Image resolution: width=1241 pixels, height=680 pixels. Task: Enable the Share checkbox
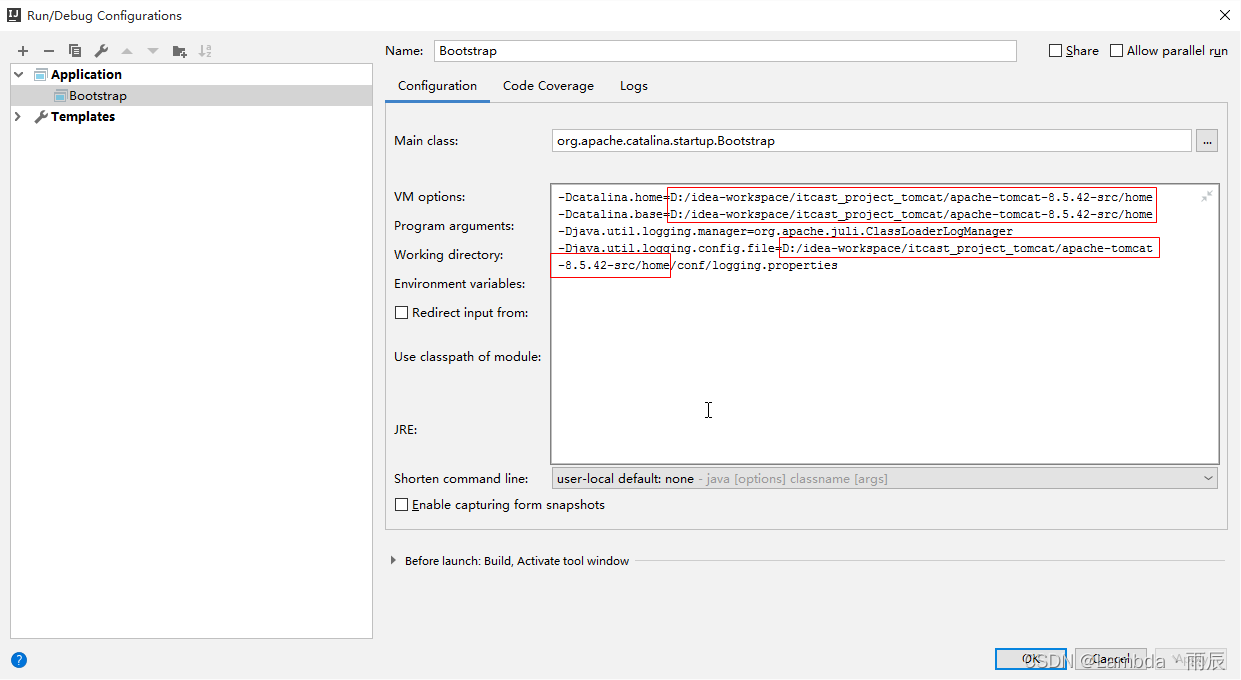click(x=1055, y=50)
